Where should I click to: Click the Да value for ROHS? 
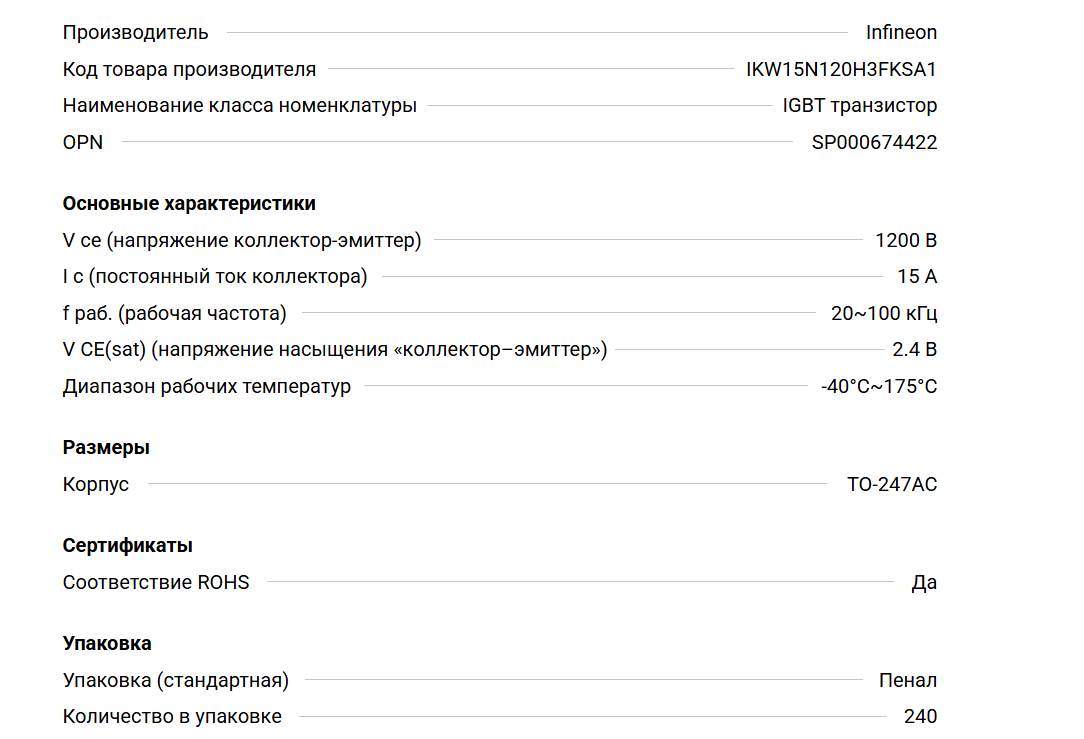[924, 582]
